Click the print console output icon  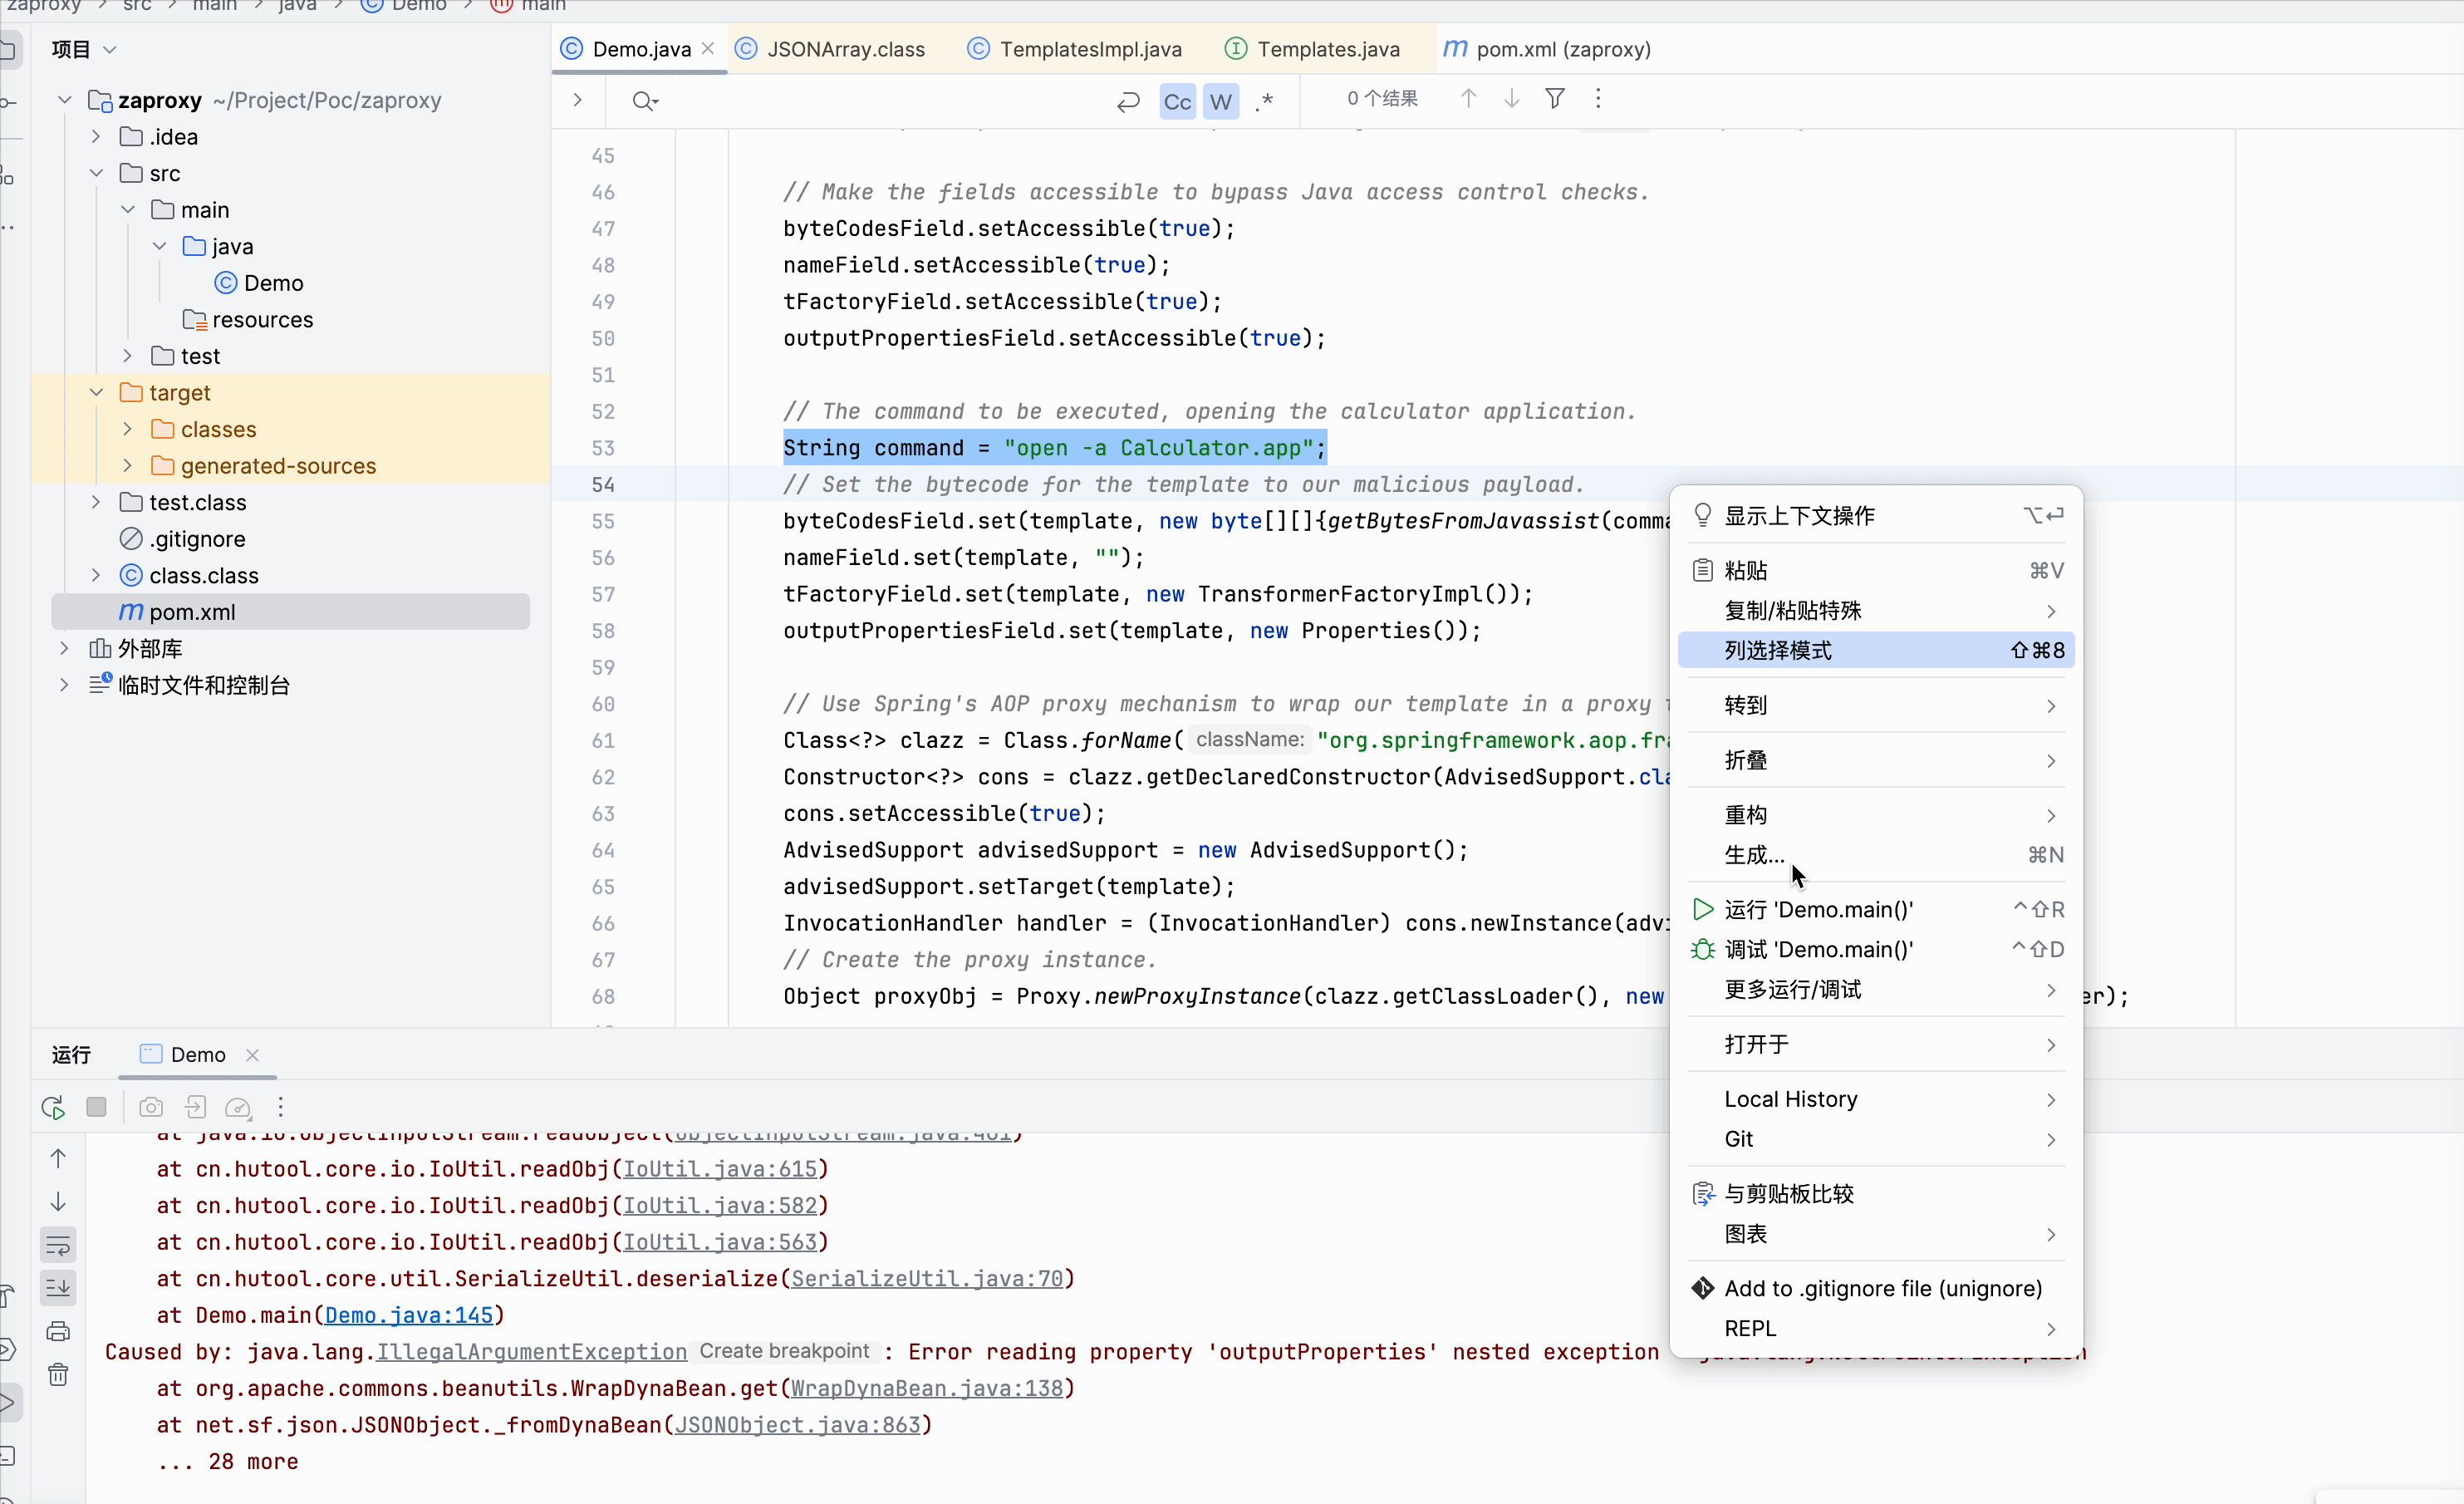[x=58, y=1331]
